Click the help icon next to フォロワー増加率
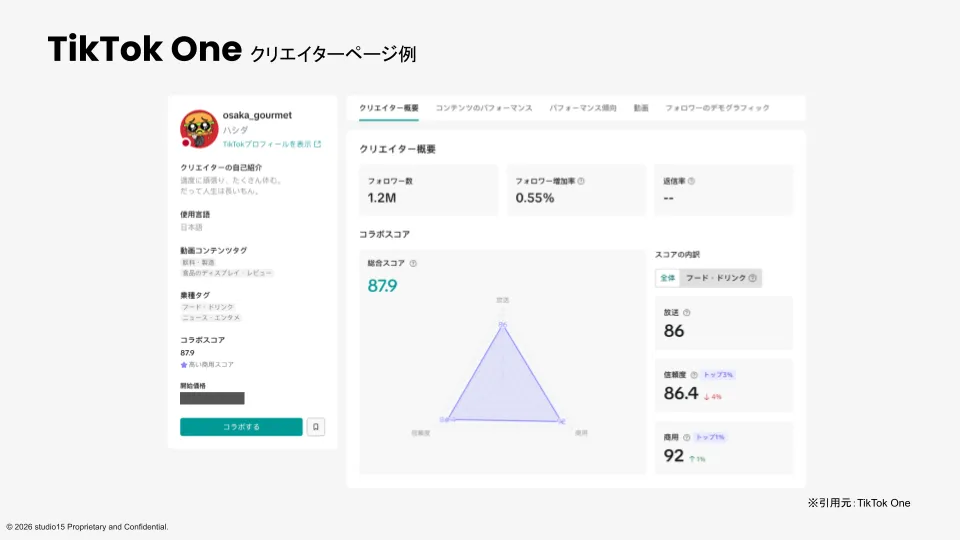Screen dimensions: 960x540 pos(581,181)
